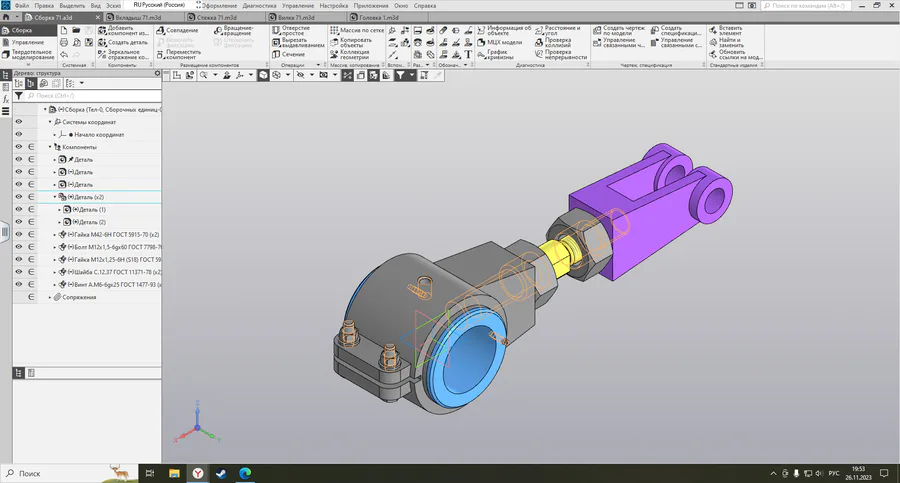
Task: Expand the Сопряжения tree node
Action: point(50,297)
